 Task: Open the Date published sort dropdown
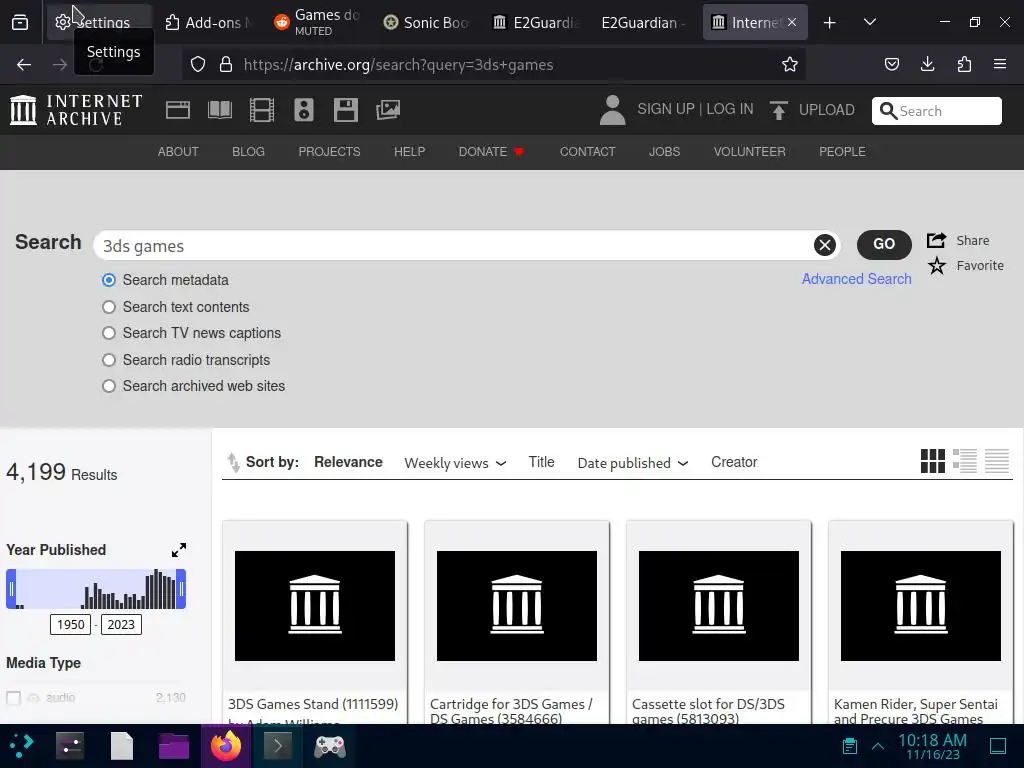[x=633, y=462]
